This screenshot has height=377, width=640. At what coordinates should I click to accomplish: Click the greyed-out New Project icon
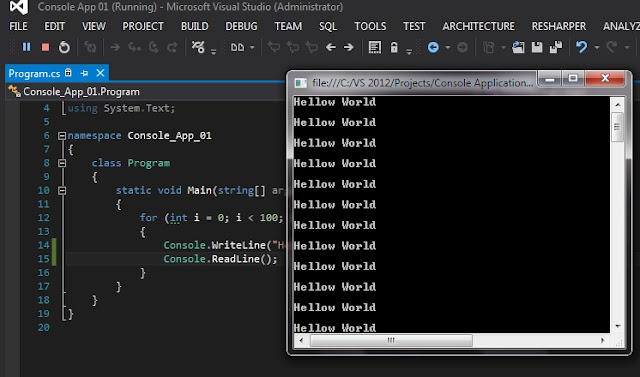[x=489, y=47]
